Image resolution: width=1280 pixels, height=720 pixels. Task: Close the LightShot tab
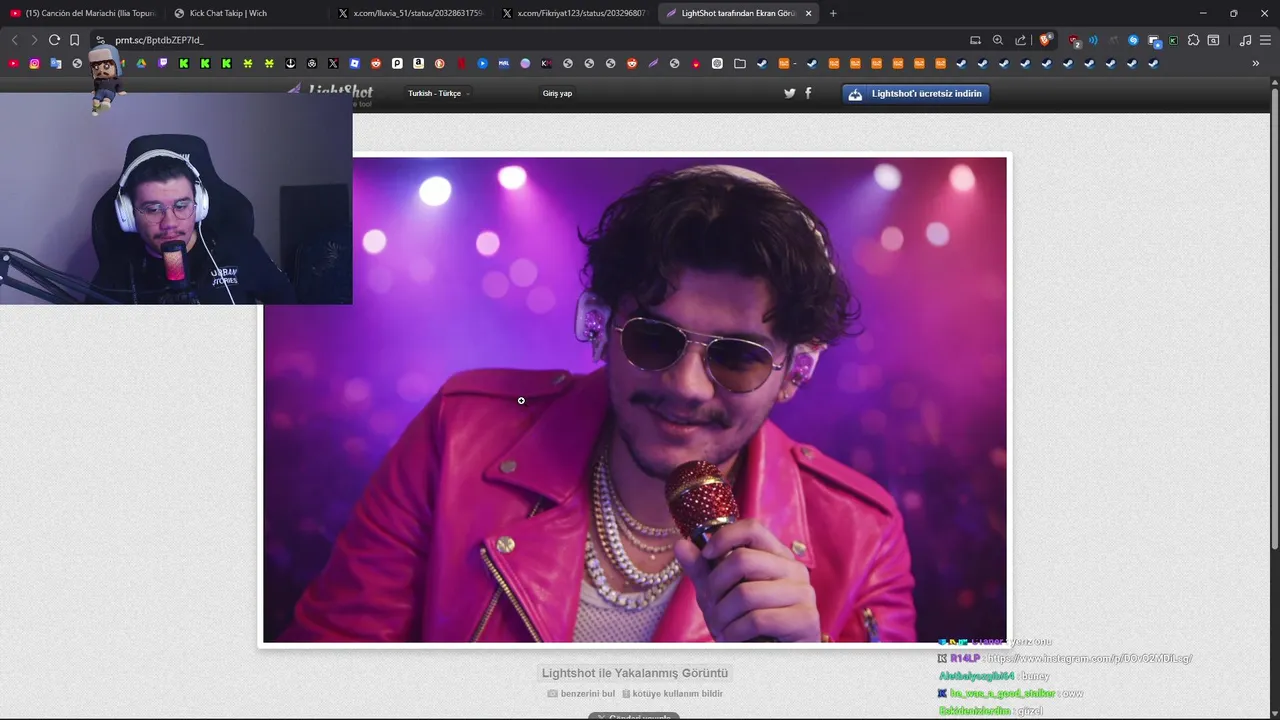pyautogui.click(x=808, y=13)
